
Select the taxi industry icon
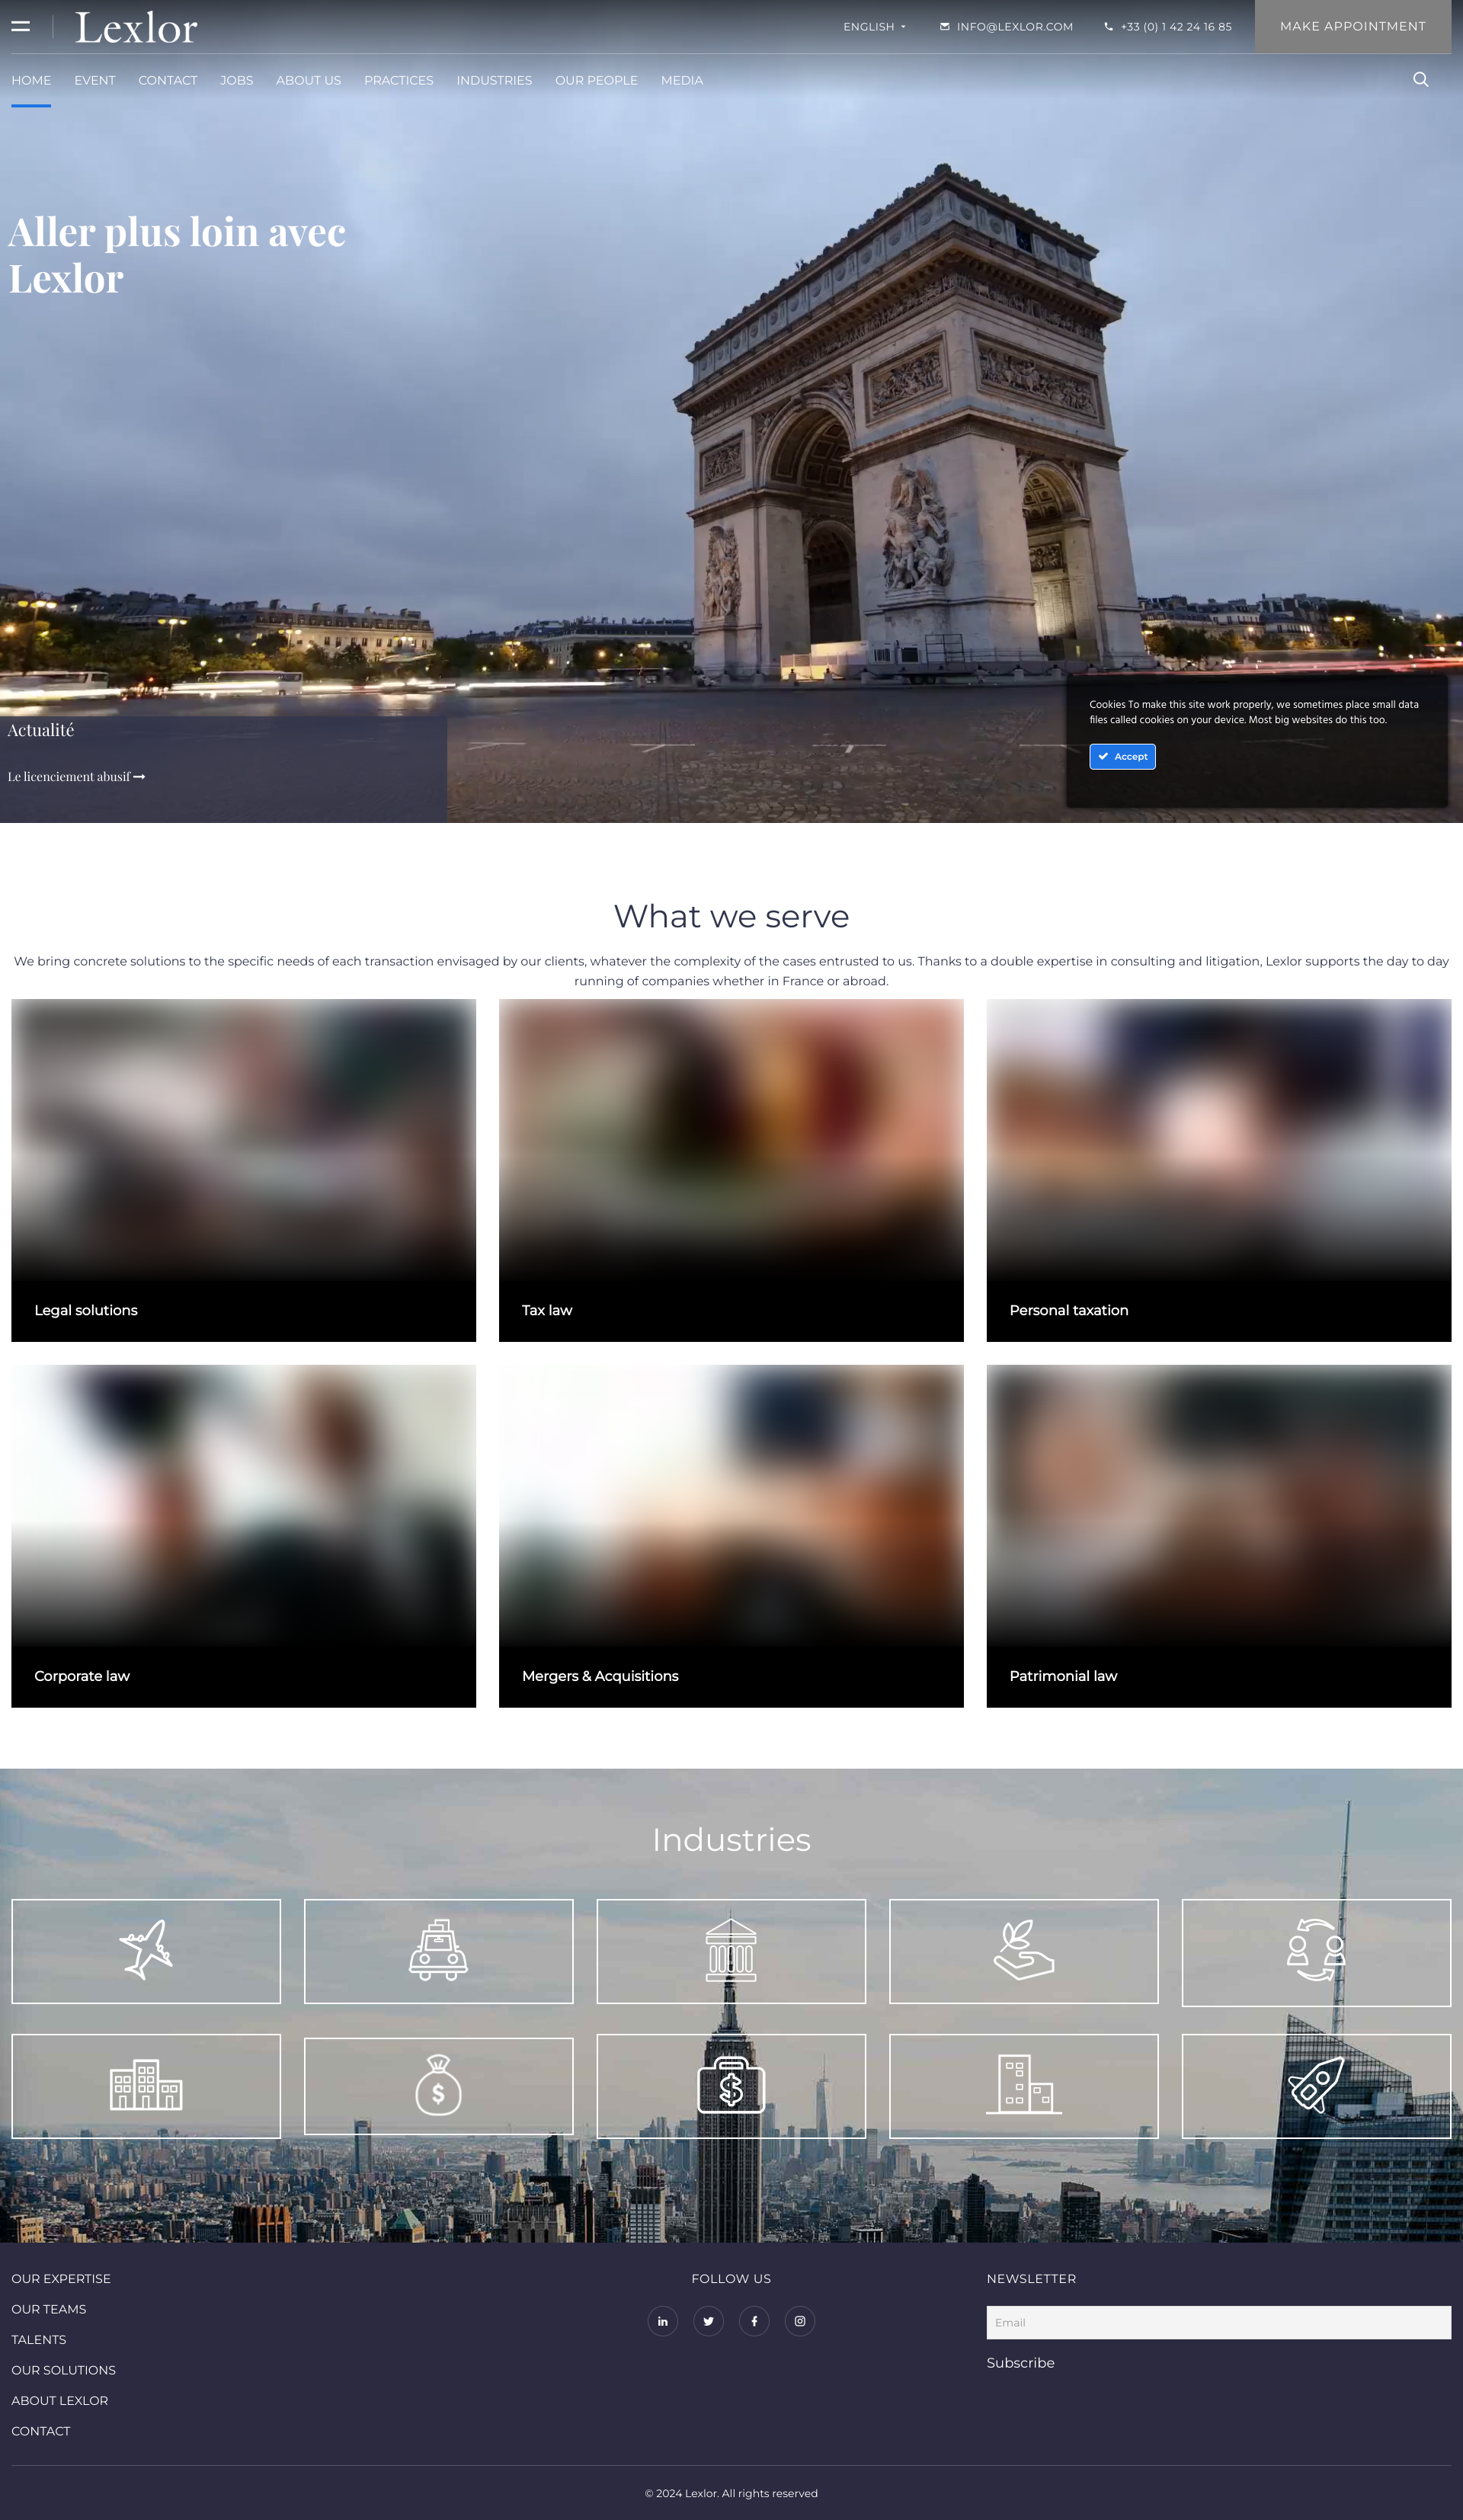[x=438, y=1950]
